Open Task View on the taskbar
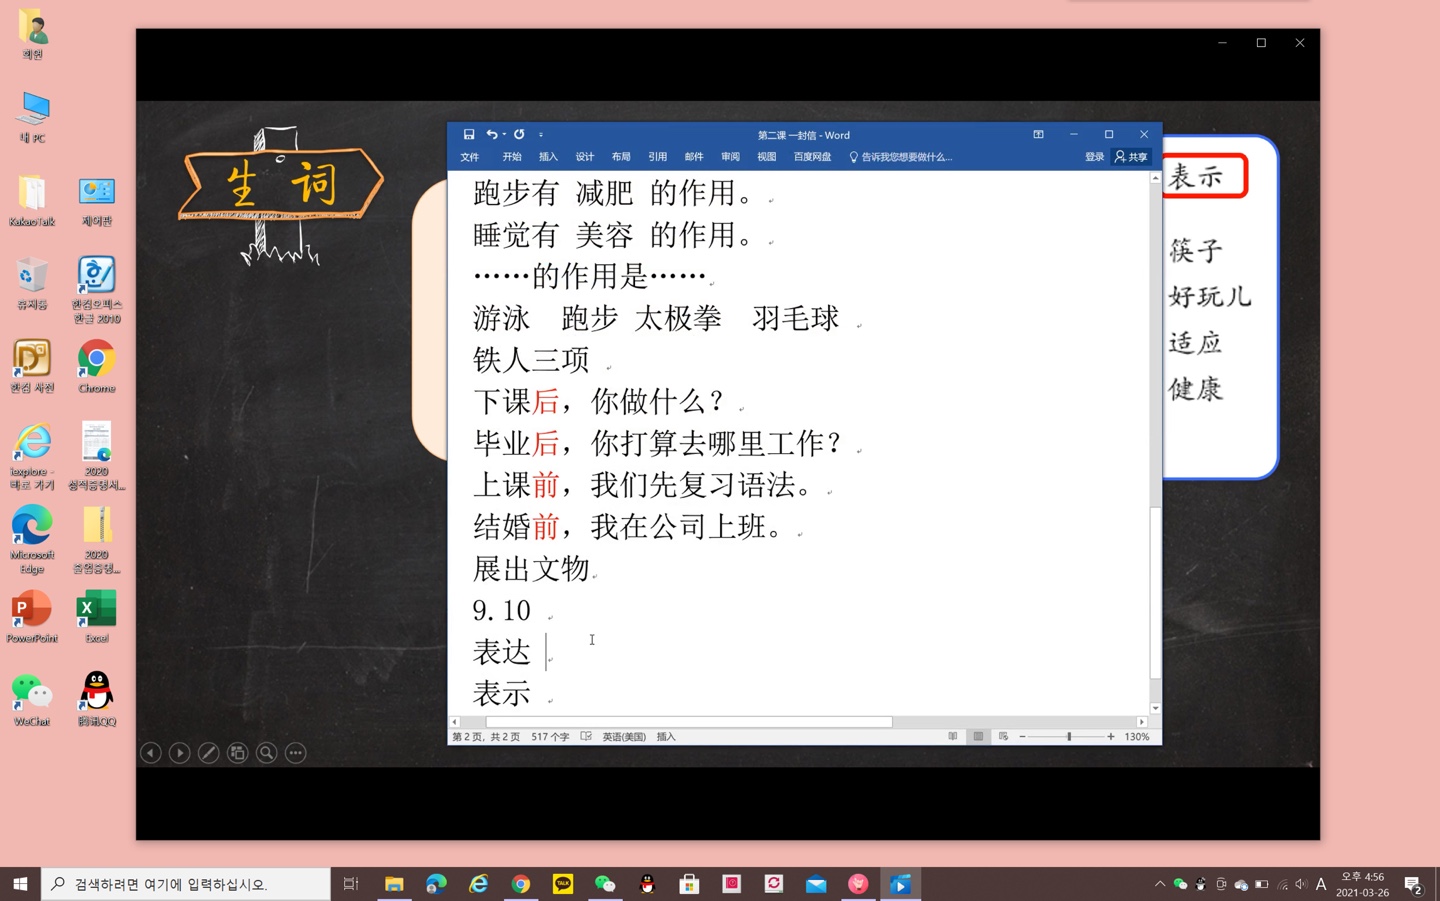The image size is (1440, 901). (x=351, y=884)
